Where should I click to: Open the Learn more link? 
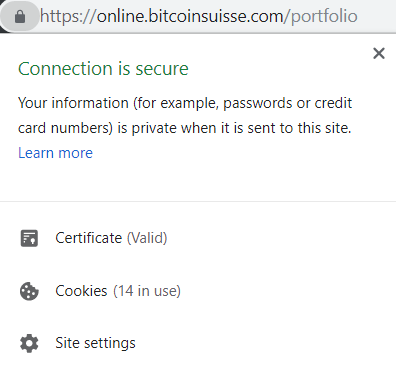55,153
